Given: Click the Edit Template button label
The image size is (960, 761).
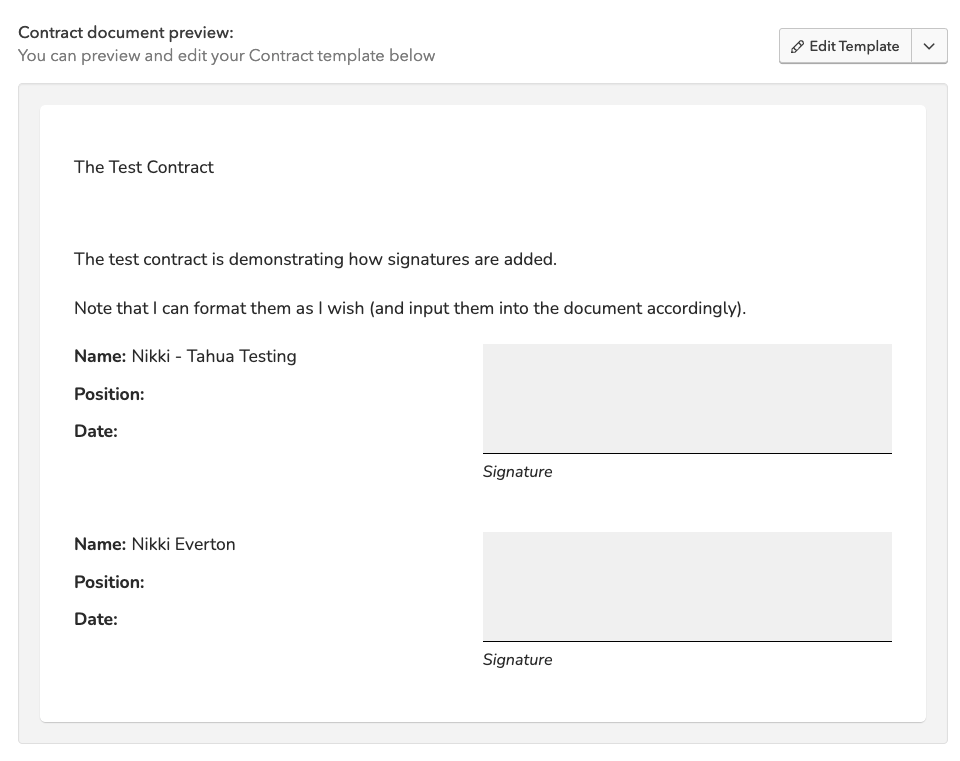Looking at the screenshot, I should point(853,47).
